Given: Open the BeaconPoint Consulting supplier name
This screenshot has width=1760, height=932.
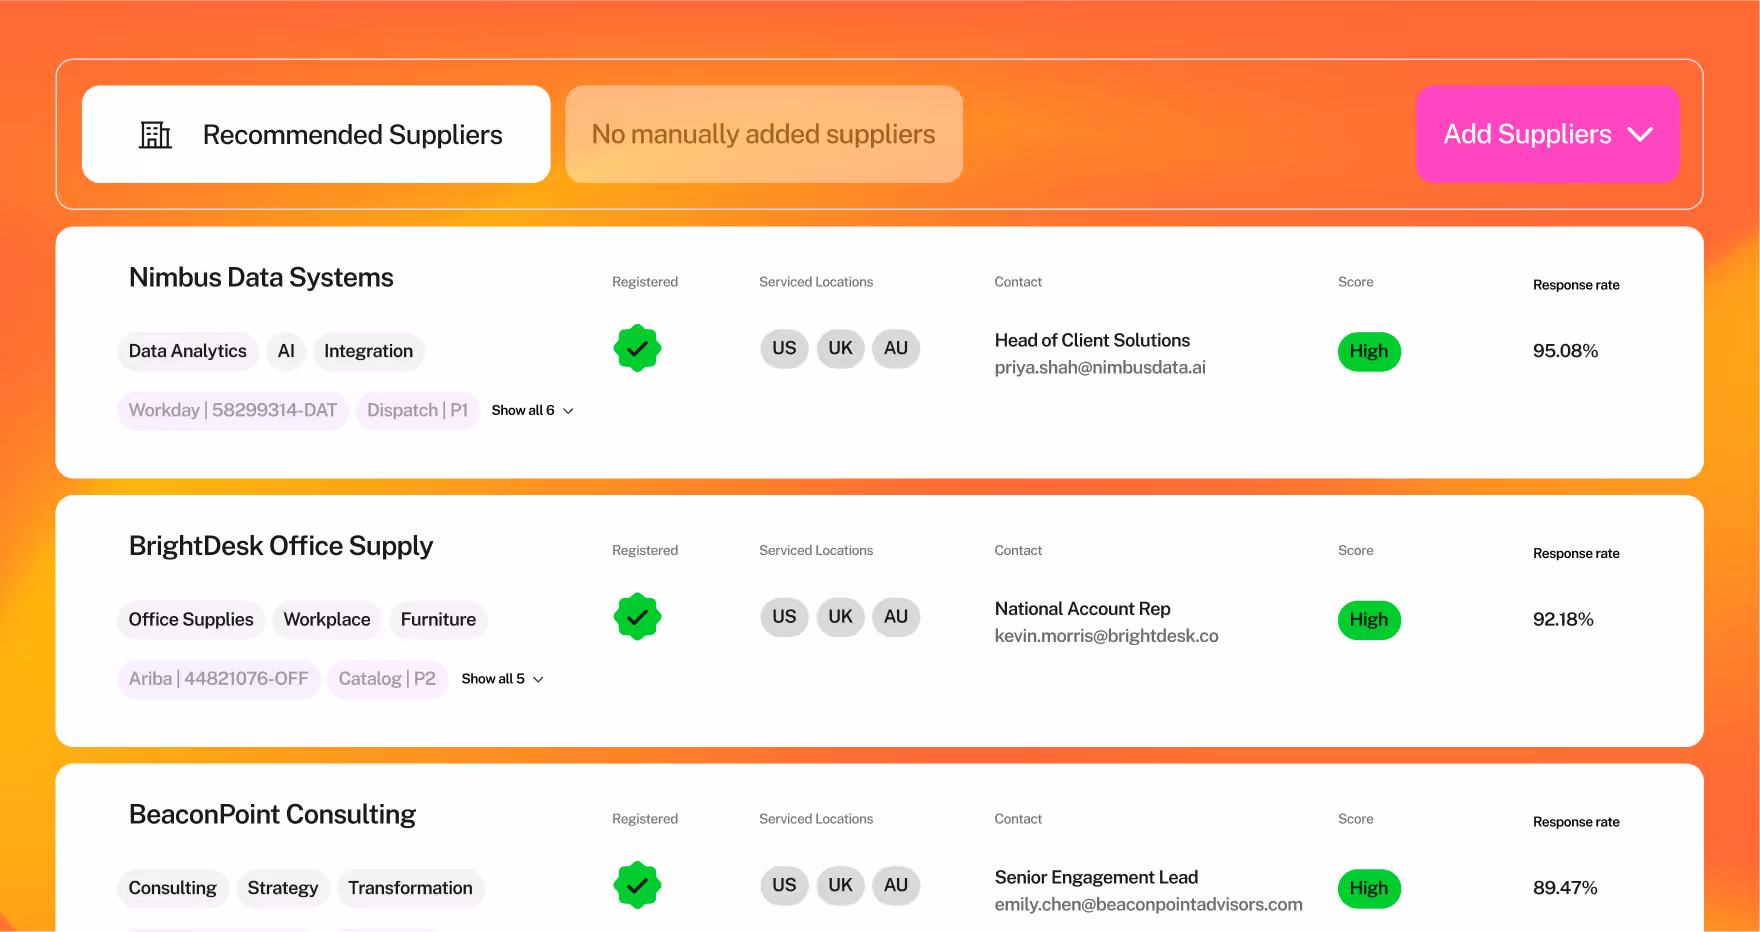Looking at the screenshot, I should 272,815.
